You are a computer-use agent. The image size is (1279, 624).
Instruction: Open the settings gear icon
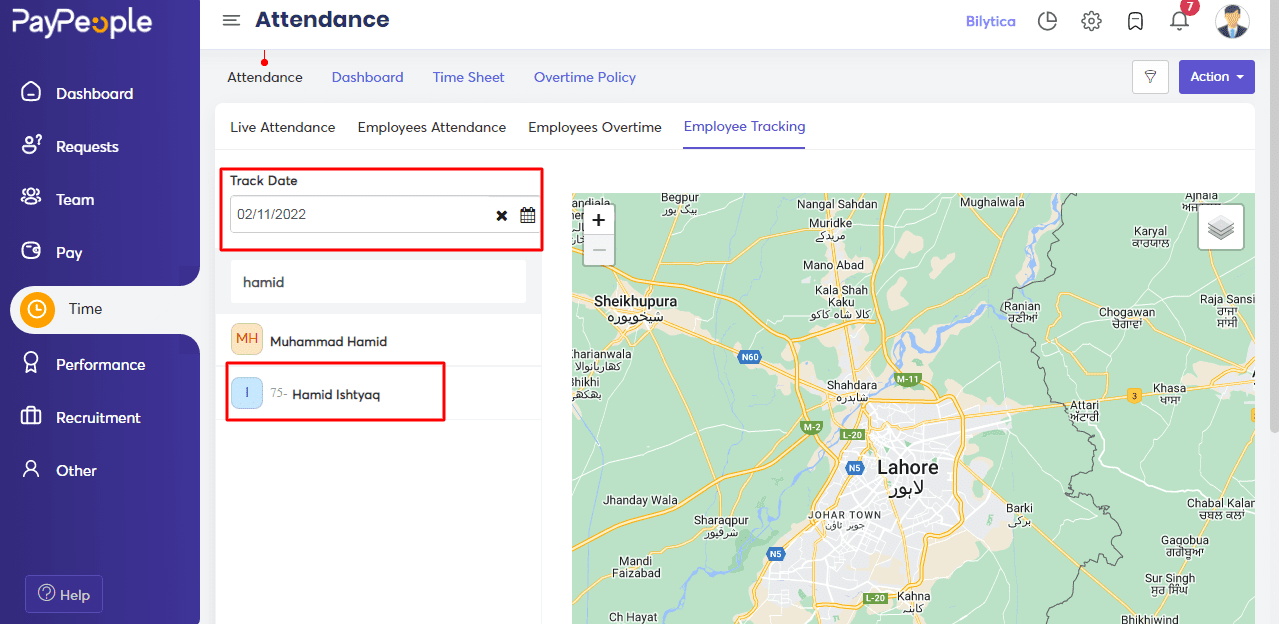(1091, 21)
